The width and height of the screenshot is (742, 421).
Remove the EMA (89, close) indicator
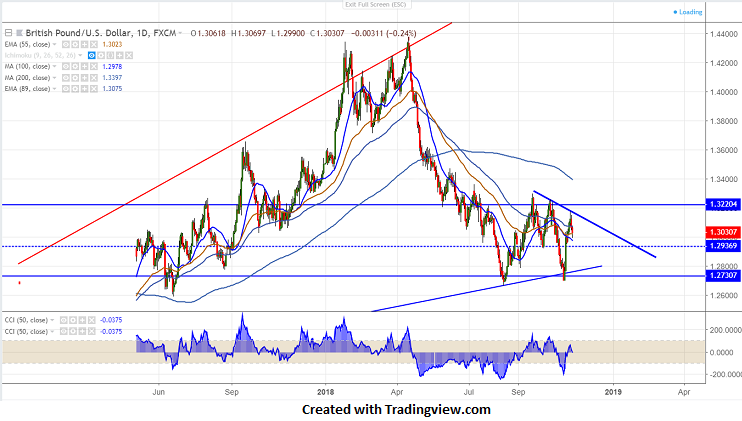94,88
